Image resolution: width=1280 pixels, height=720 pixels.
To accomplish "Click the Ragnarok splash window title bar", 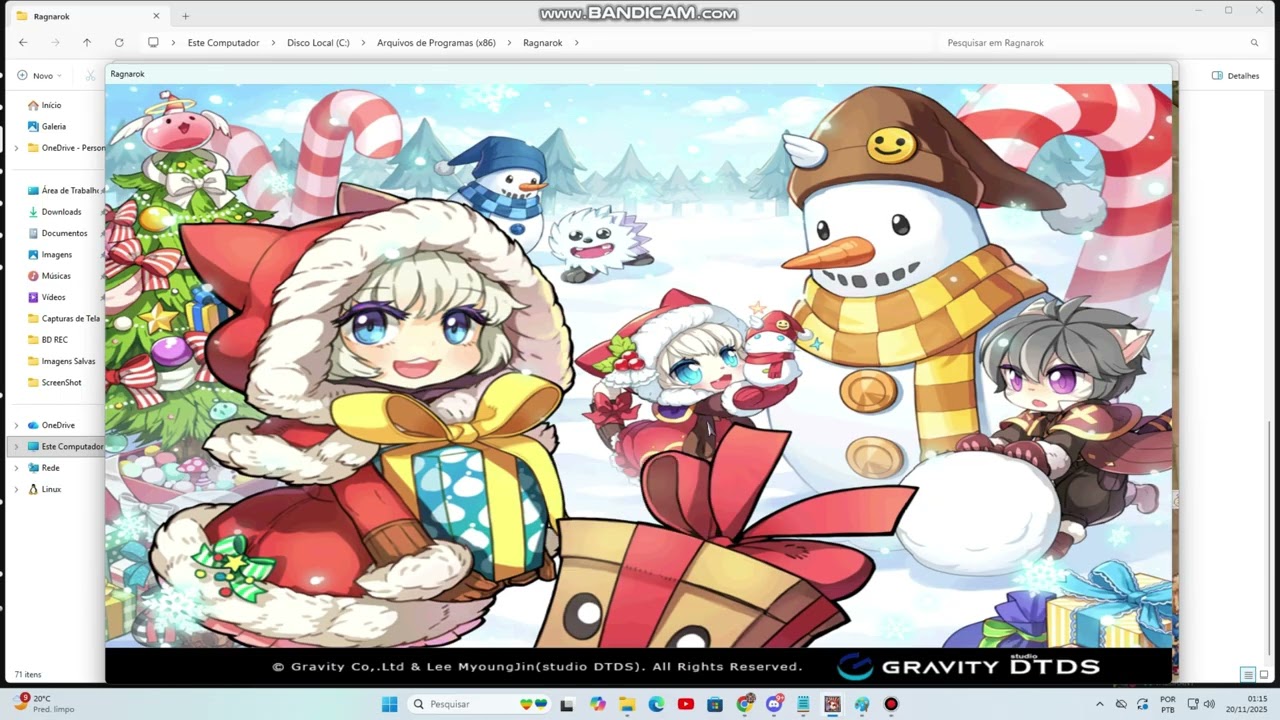I will 638,74.
